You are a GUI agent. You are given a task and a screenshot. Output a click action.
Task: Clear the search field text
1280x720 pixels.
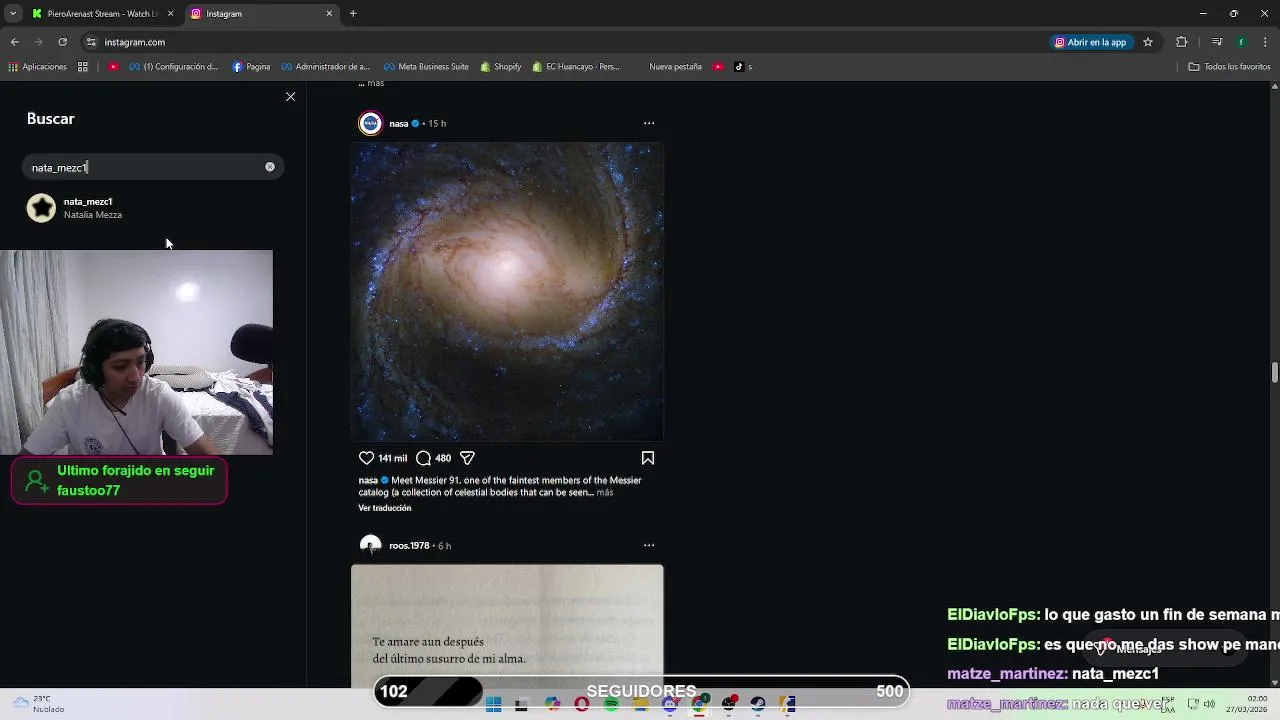[x=269, y=167]
